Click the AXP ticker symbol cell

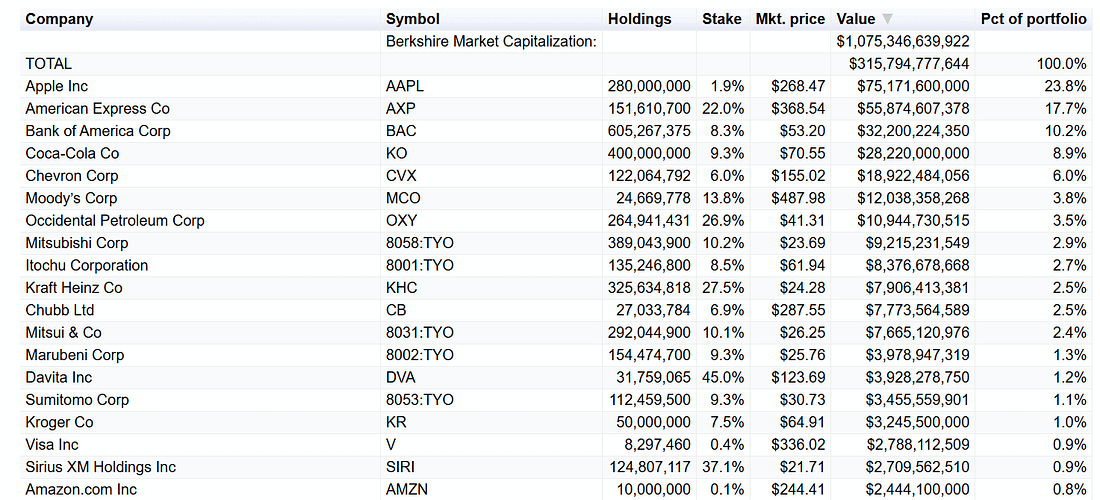click(x=400, y=108)
